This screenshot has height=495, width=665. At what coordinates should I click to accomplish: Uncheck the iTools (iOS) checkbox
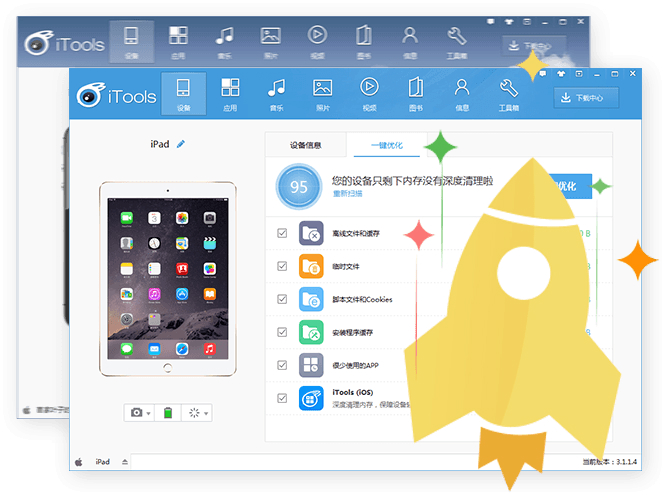pyautogui.click(x=282, y=398)
